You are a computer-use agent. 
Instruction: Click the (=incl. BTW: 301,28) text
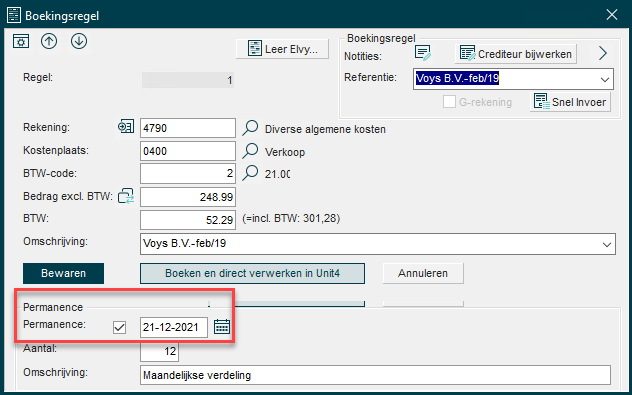[x=291, y=218]
